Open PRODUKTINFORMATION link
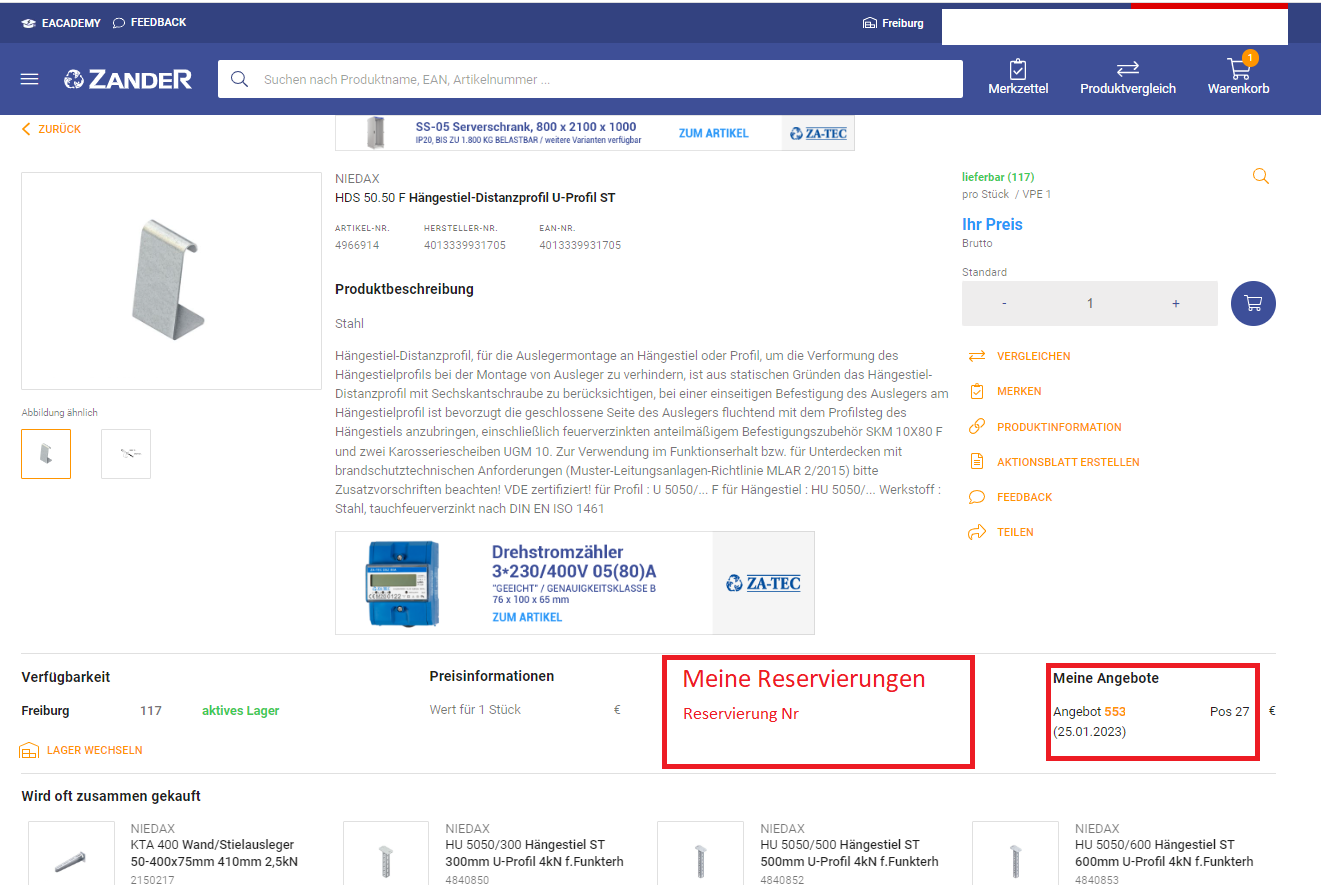The width and height of the screenshot is (1321, 885). pyautogui.click(x=1045, y=427)
